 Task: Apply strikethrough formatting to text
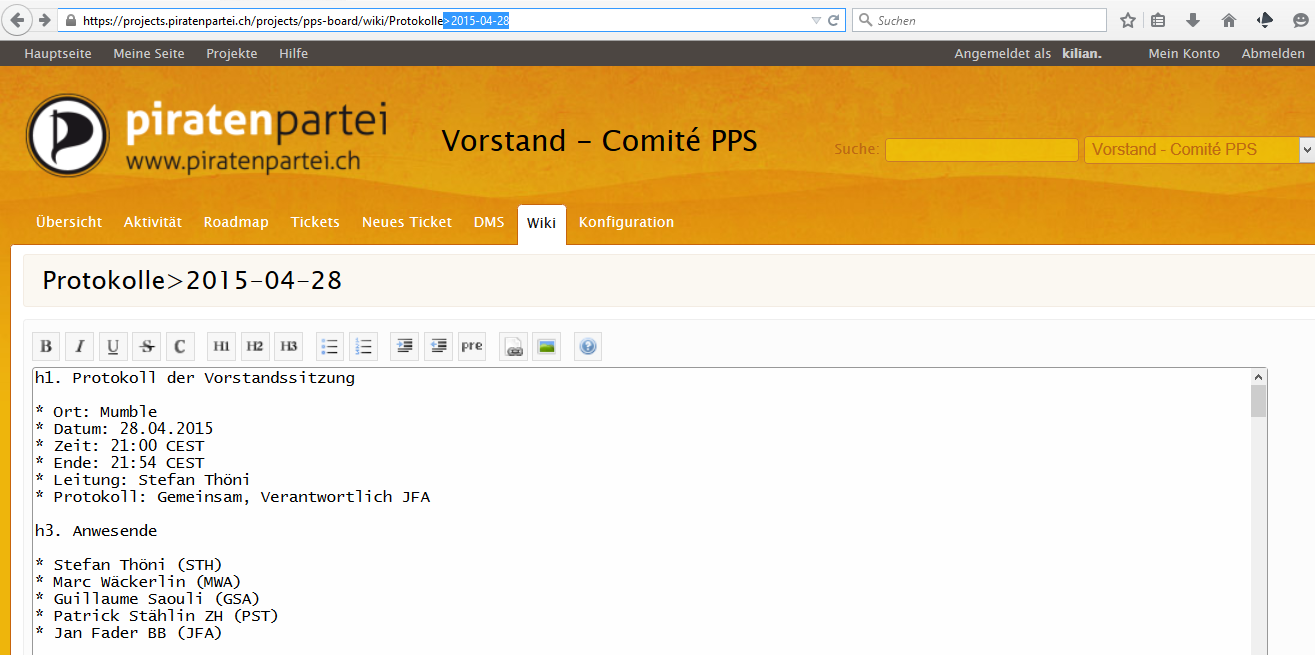click(x=147, y=347)
